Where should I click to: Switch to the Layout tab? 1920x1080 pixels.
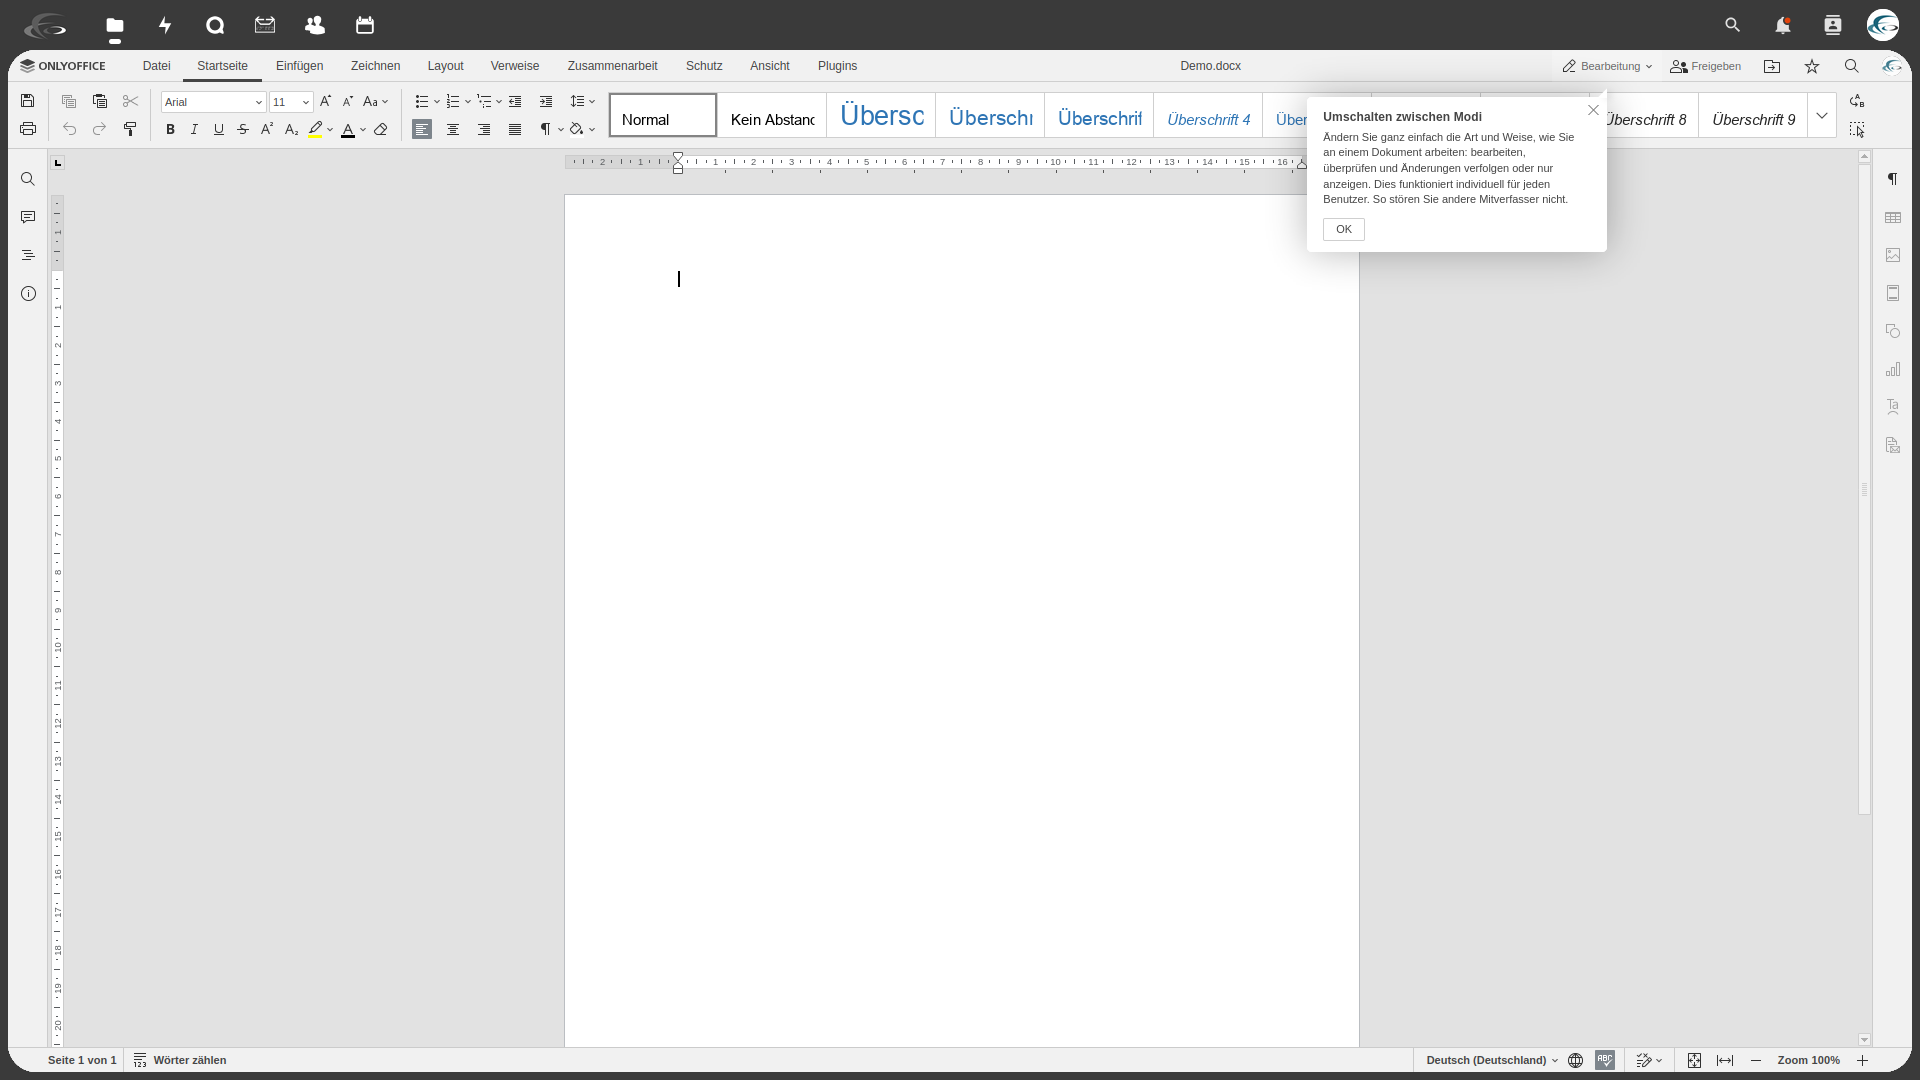coord(445,66)
